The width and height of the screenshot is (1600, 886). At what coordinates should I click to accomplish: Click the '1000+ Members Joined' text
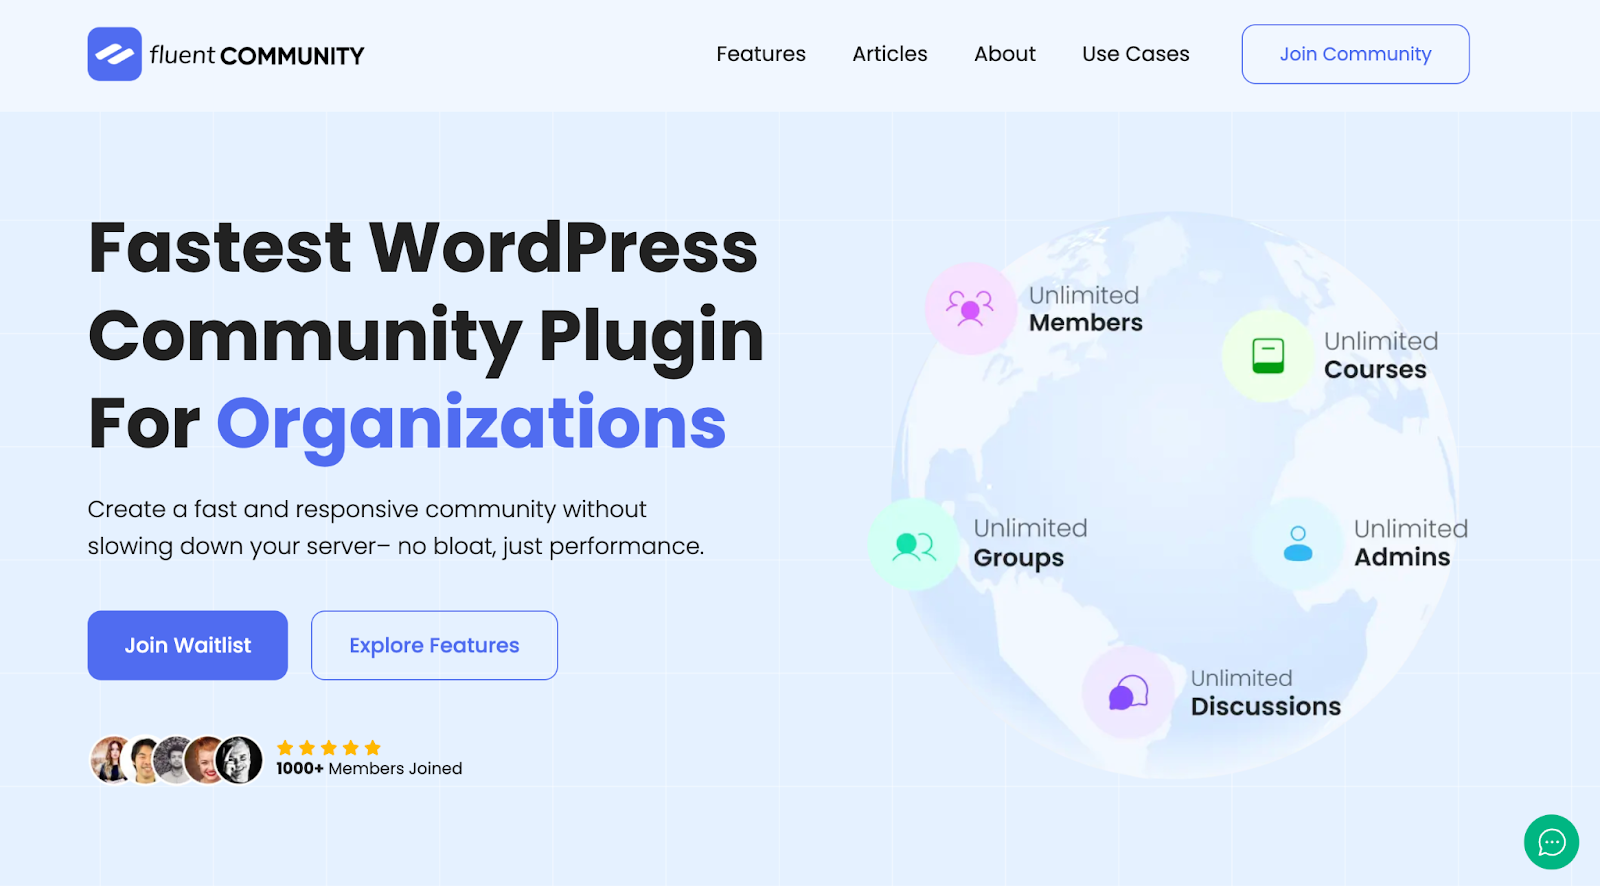pyautogui.click(x=369, y=768)
